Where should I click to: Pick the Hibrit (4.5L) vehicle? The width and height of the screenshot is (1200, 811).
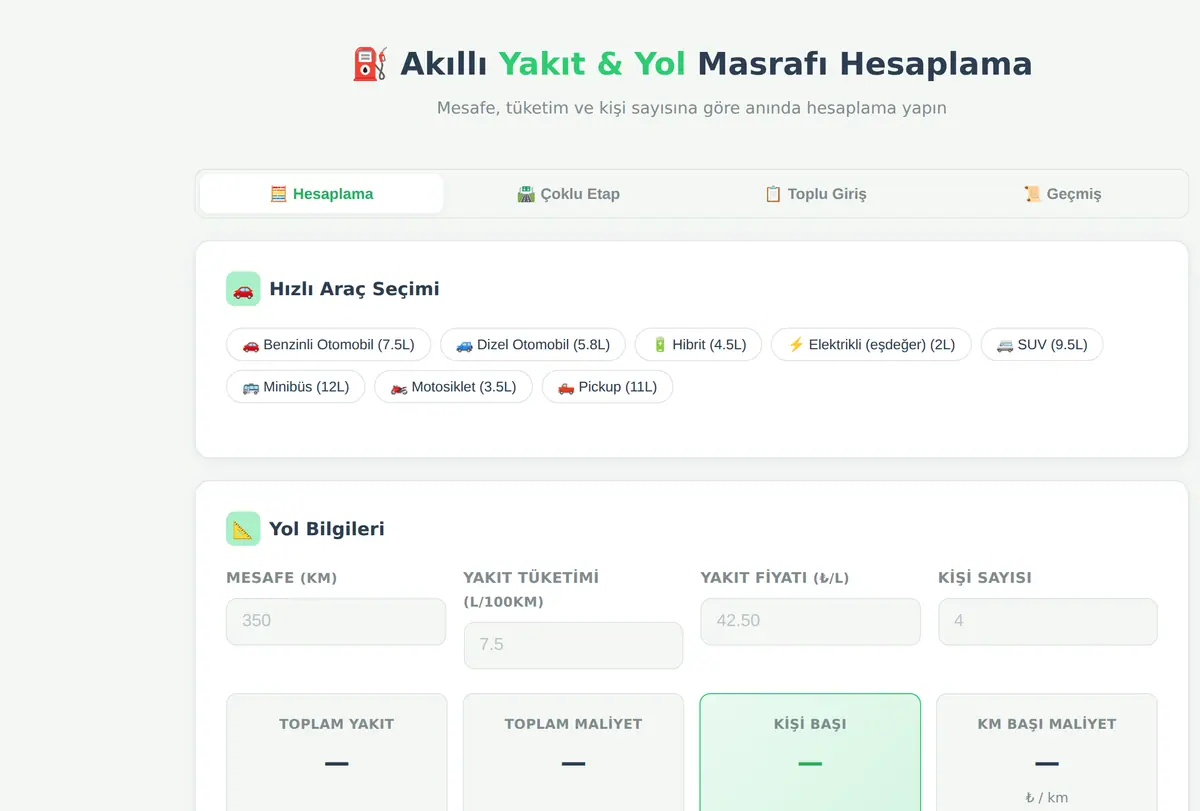(x=698, y=345)
